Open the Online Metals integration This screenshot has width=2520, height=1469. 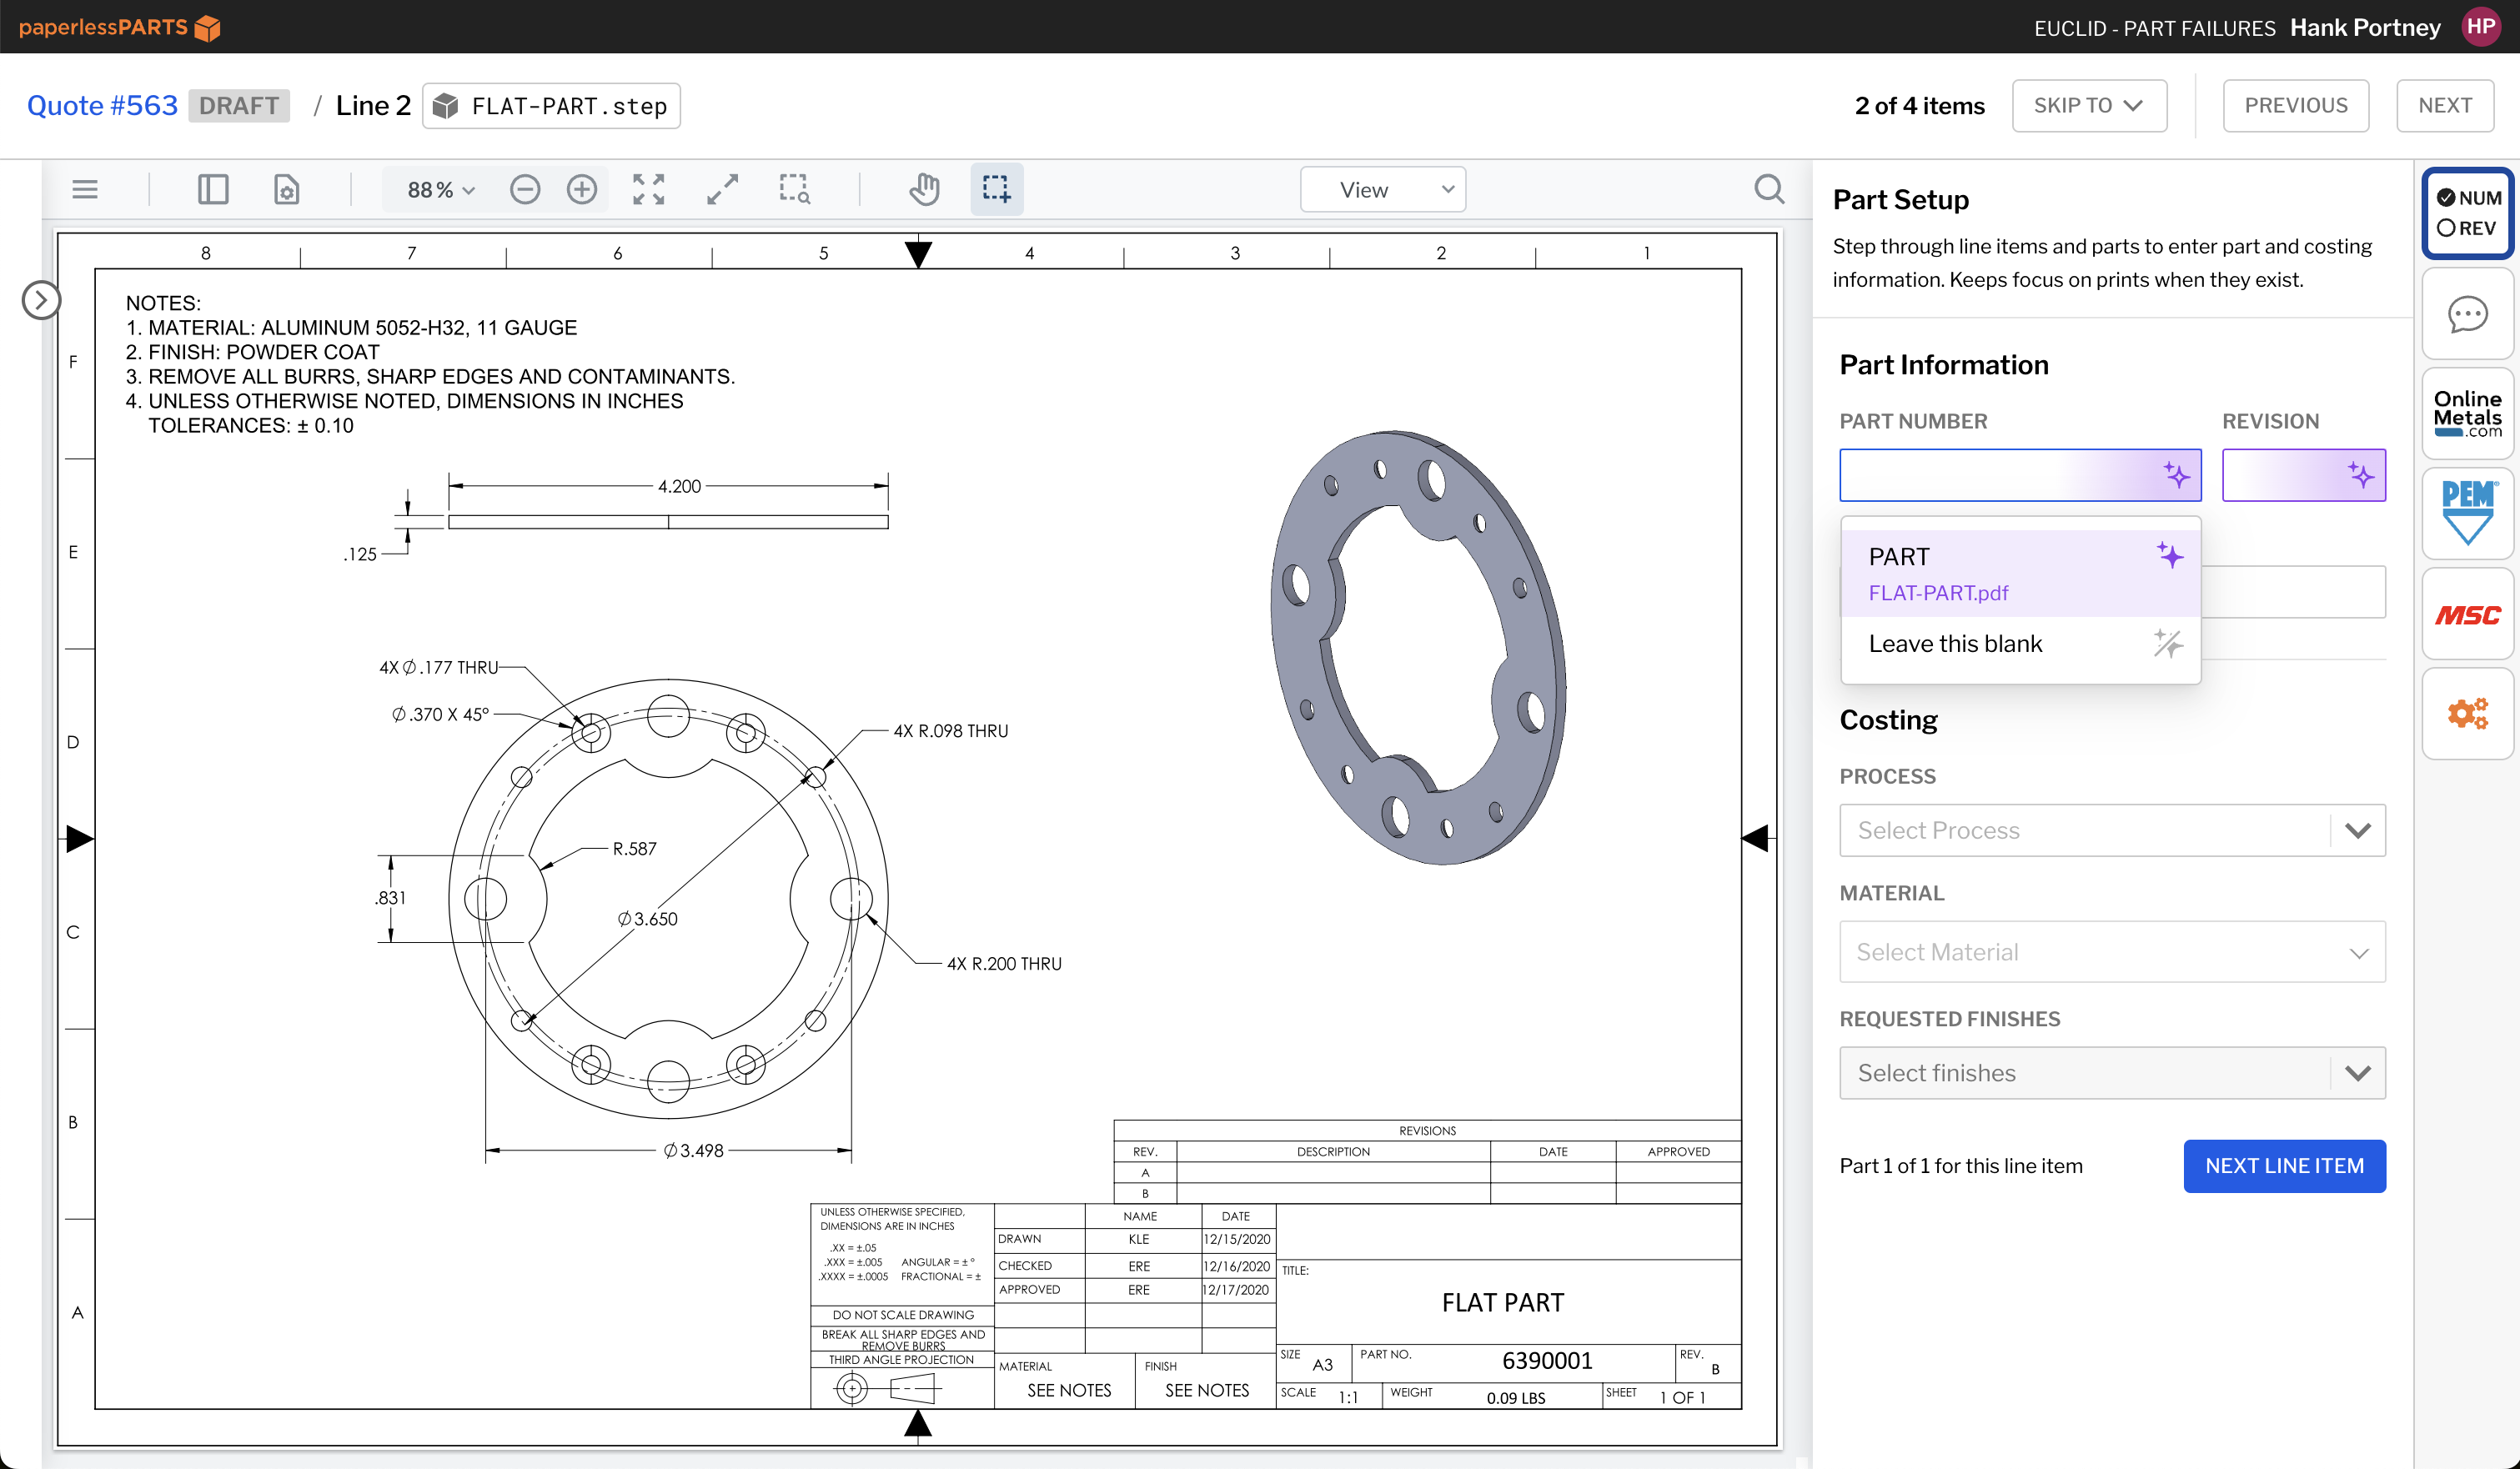(x=2468, y=414)
